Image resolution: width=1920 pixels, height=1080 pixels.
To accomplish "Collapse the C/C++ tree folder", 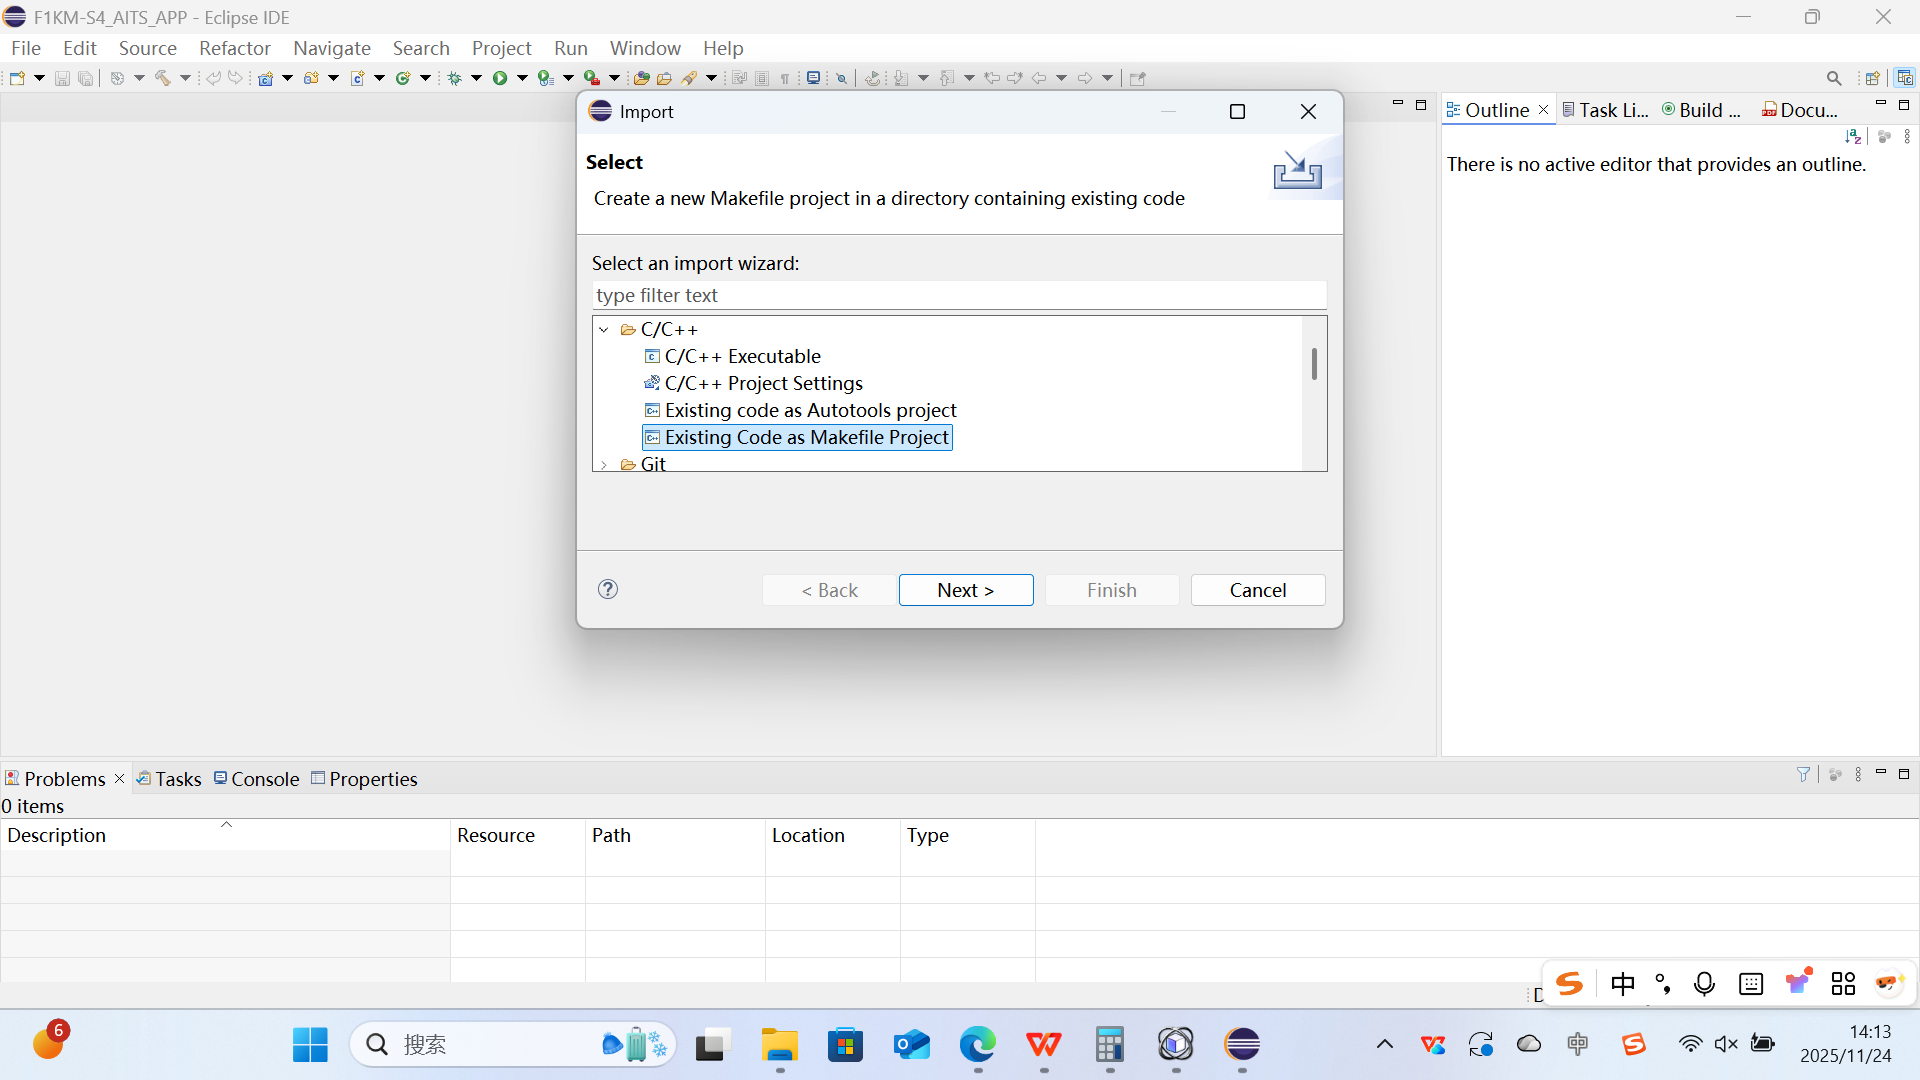I will (x=604, y=329).
